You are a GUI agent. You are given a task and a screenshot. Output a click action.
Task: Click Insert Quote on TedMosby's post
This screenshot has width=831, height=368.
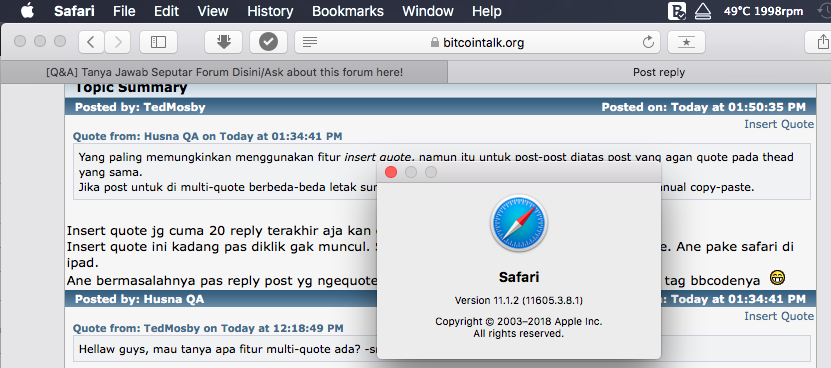click(x=779, y=124)
